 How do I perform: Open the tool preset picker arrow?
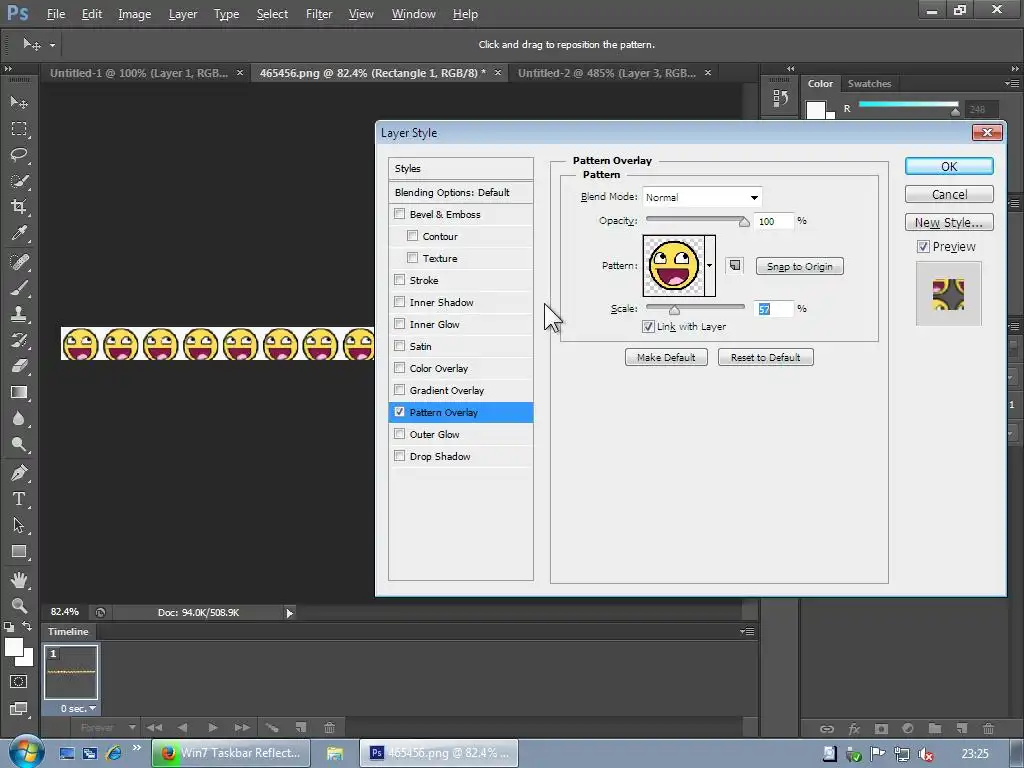tap(52, 45)
